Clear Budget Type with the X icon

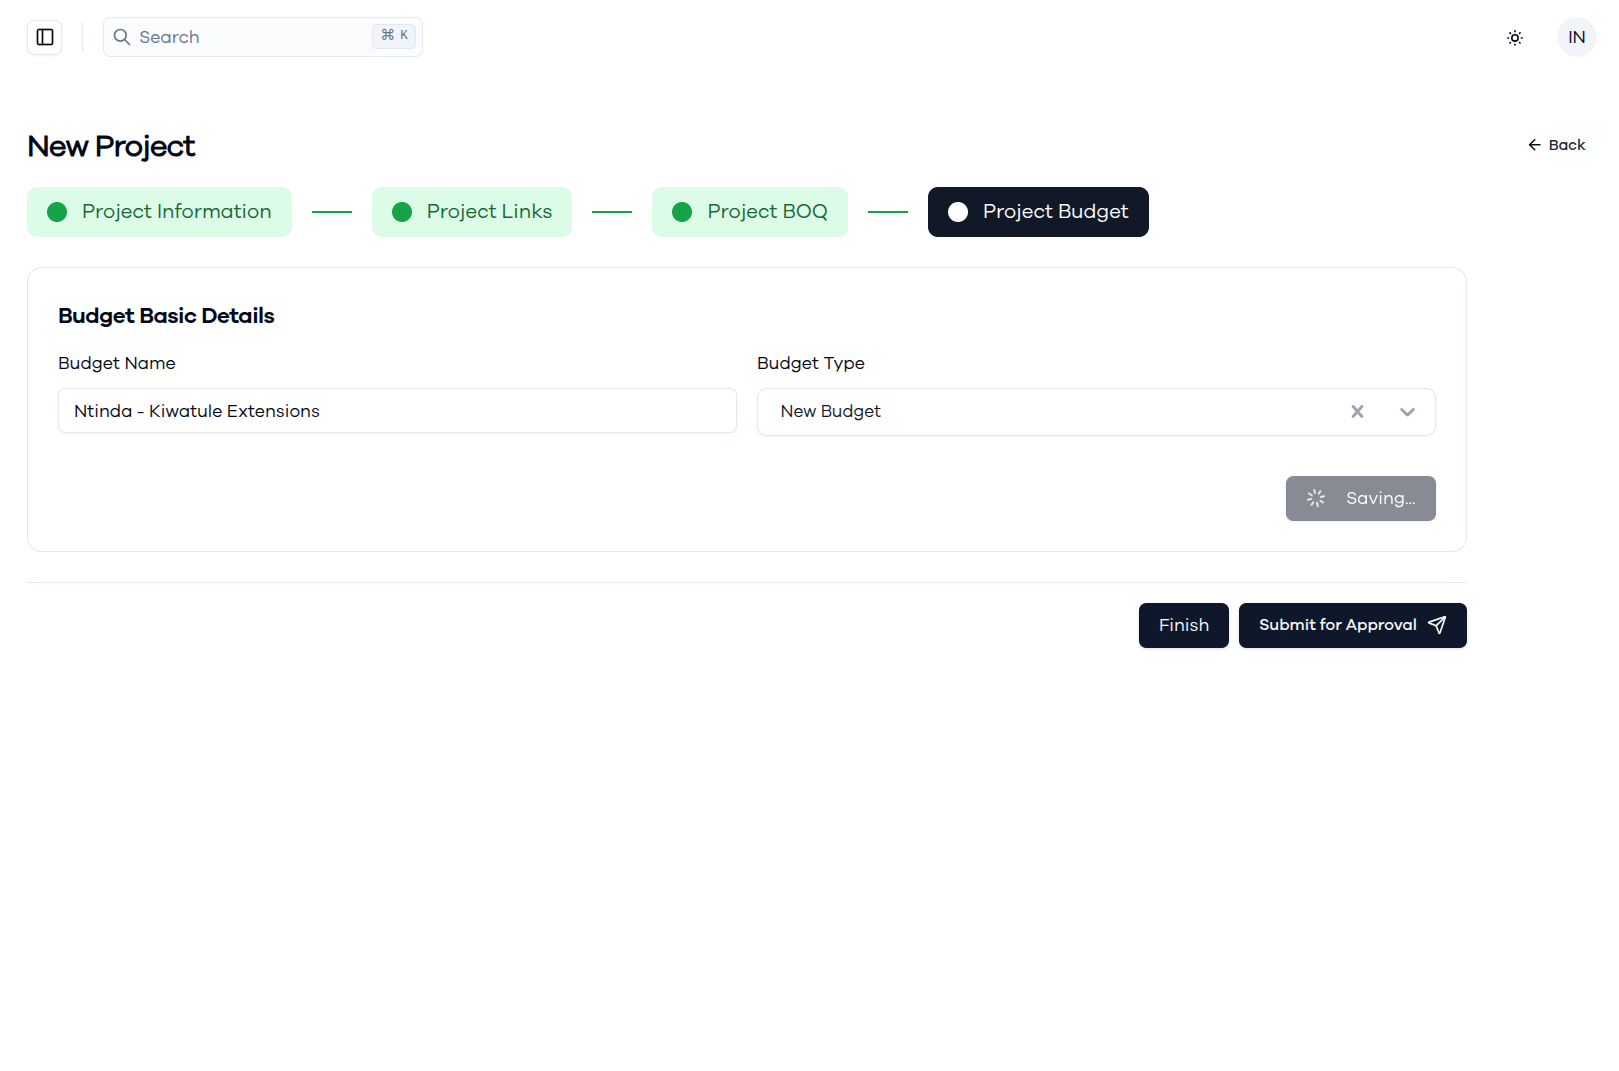click(1357, 412)
